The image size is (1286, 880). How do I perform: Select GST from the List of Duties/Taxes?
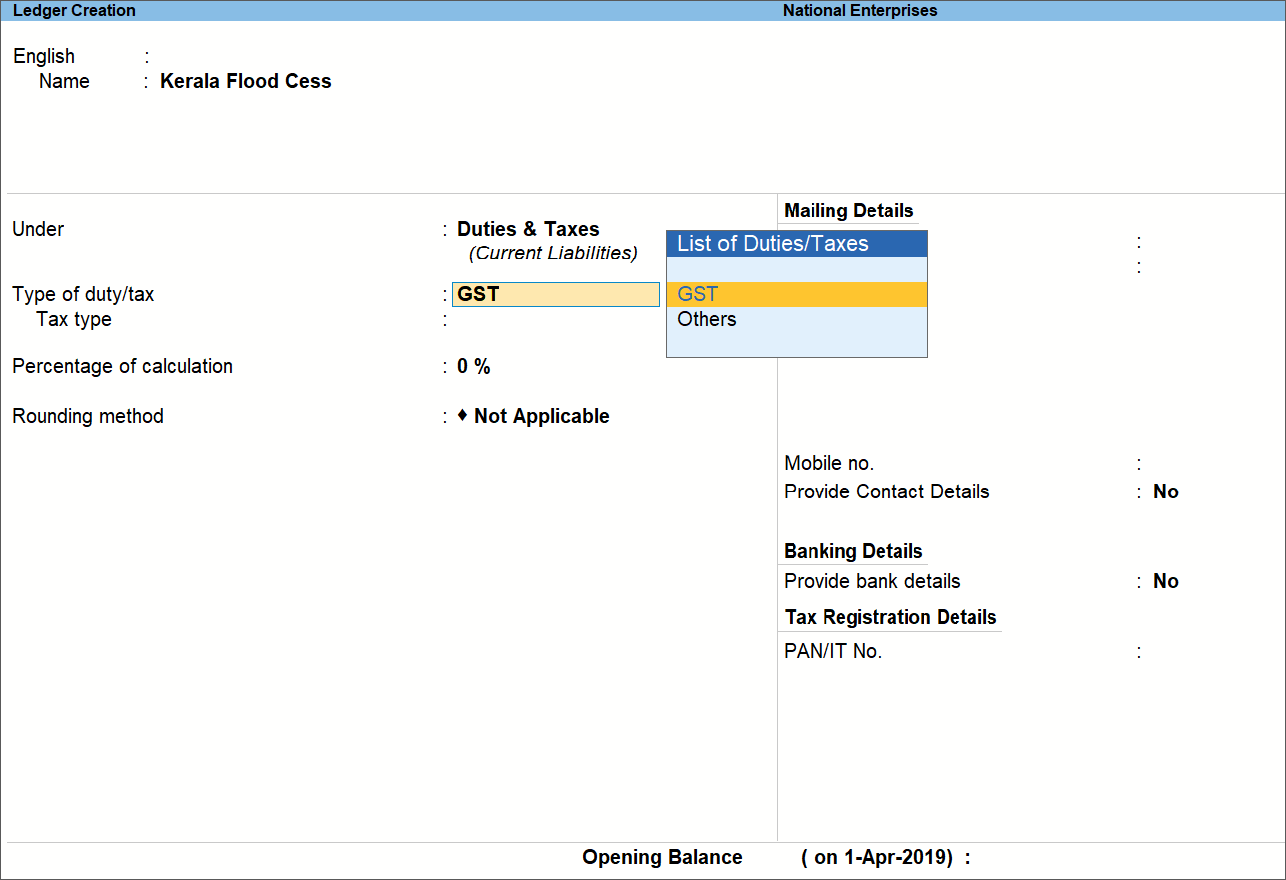click(697, 294)
